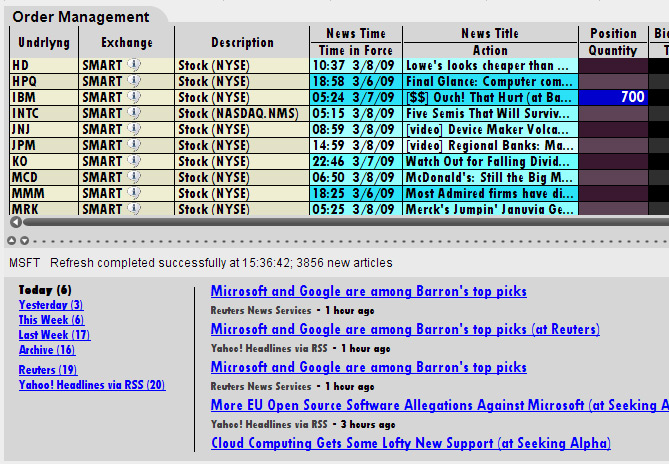Screen dimensions: 669x464
Task: Select the HPQ underlying cell
Action: click(x=44, y=81)
